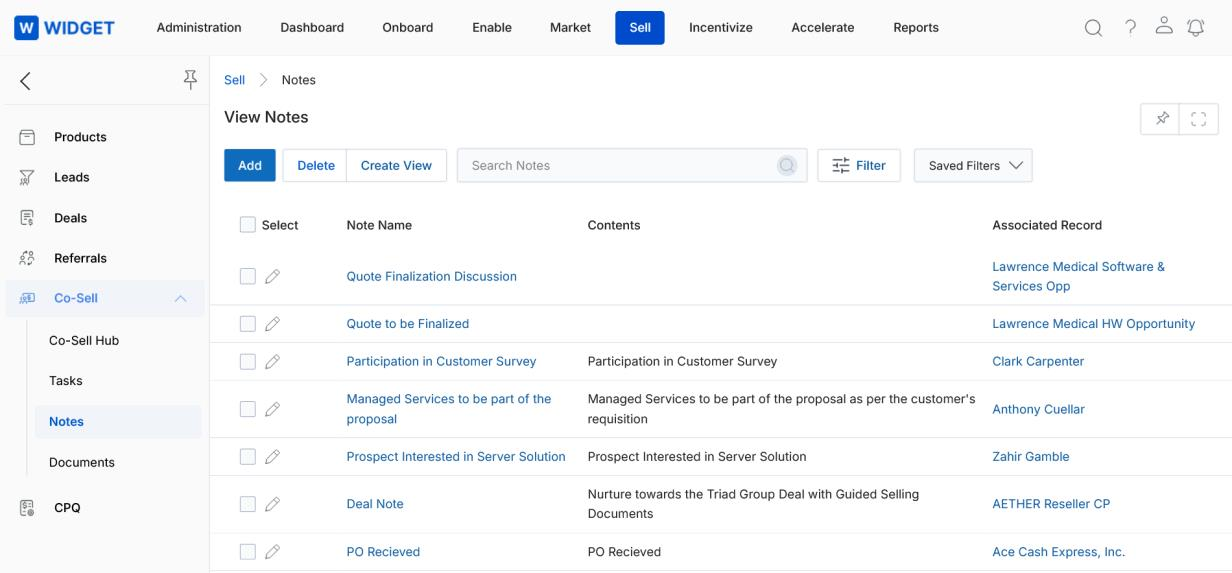Edit Managed Services note pencil icon
Viewport: 1232px width, 573px height.
pyautogui.click(x=272, y=409)
